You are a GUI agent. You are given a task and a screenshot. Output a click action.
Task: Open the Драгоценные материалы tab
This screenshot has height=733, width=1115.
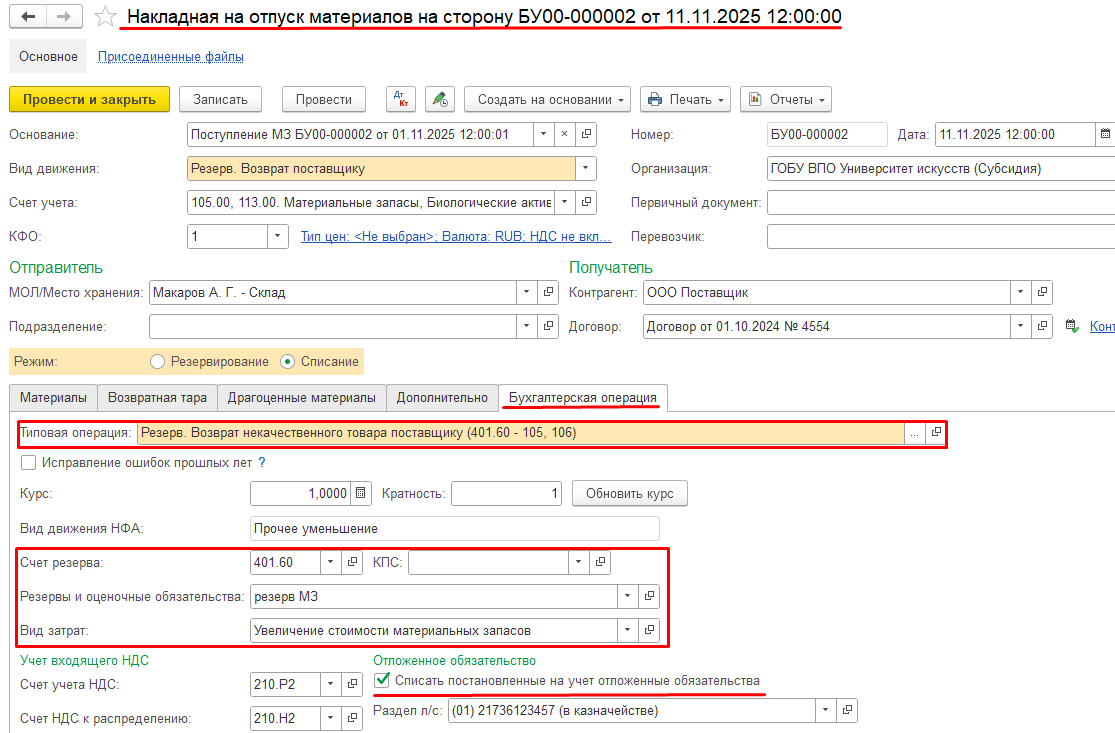pyautogui.click(x=301, y=398)
